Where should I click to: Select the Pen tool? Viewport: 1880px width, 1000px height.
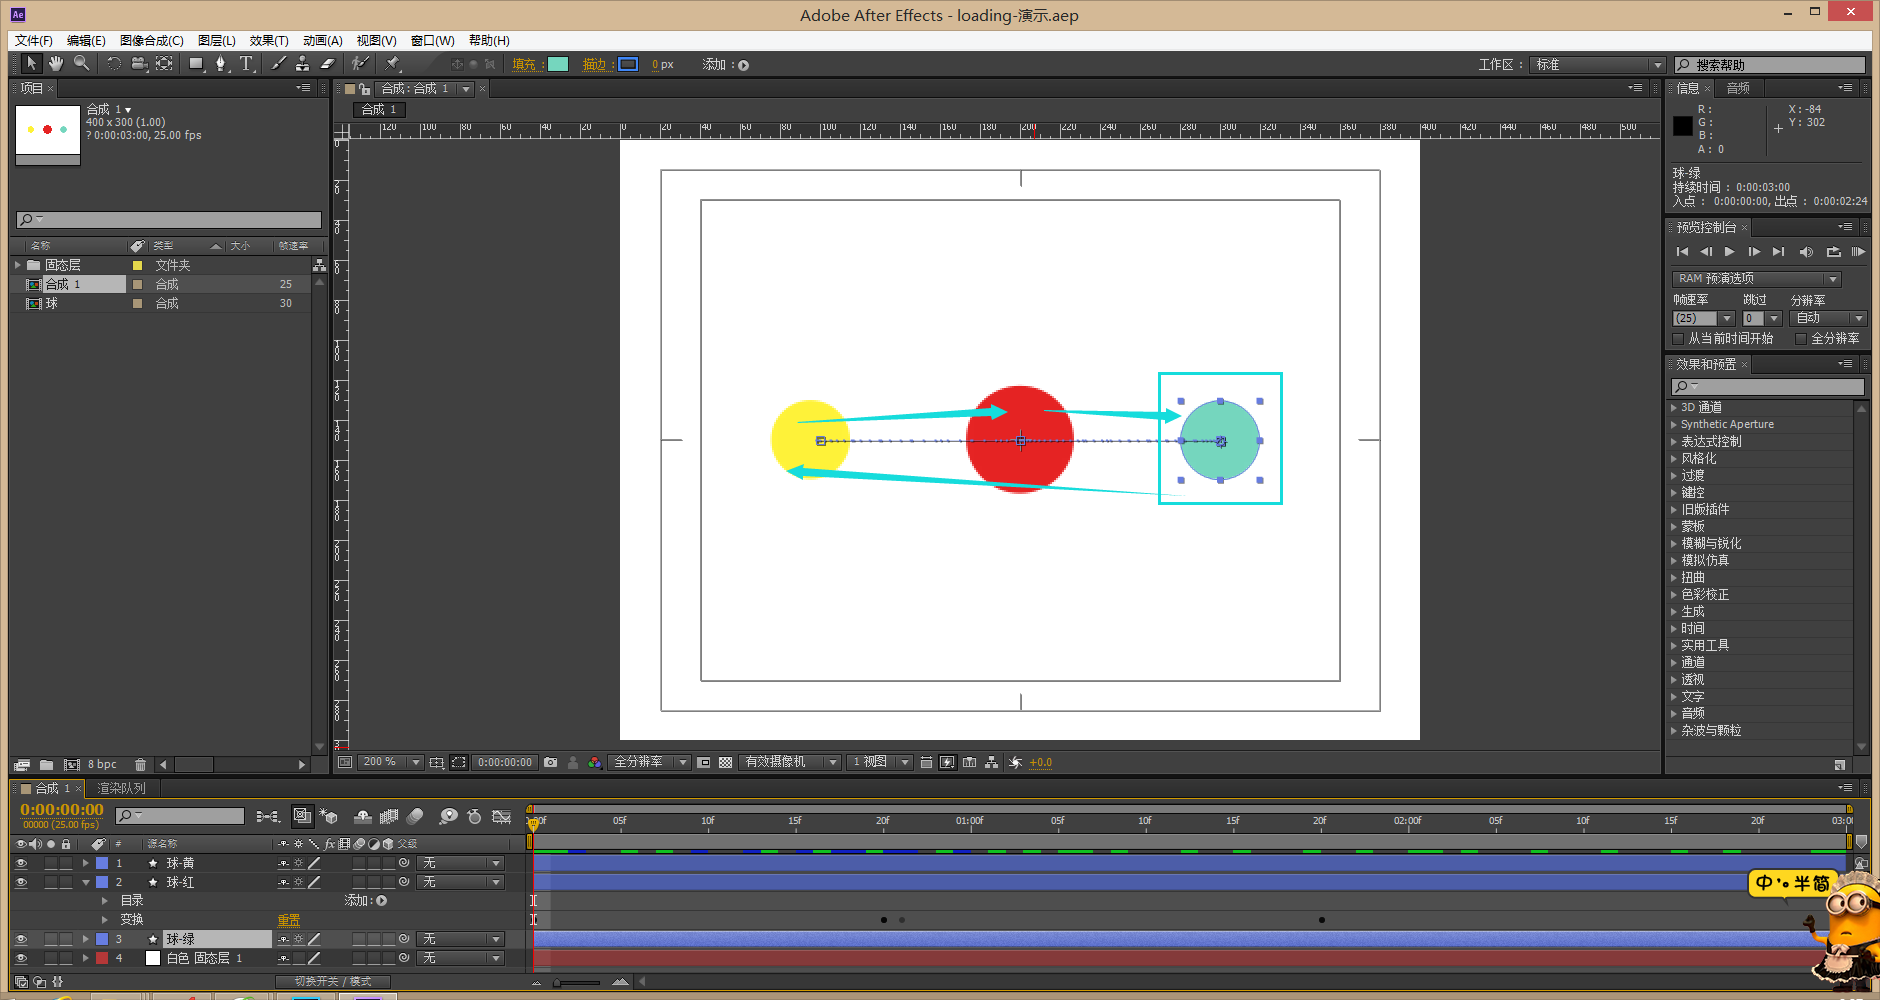click(x=221, y=64)
